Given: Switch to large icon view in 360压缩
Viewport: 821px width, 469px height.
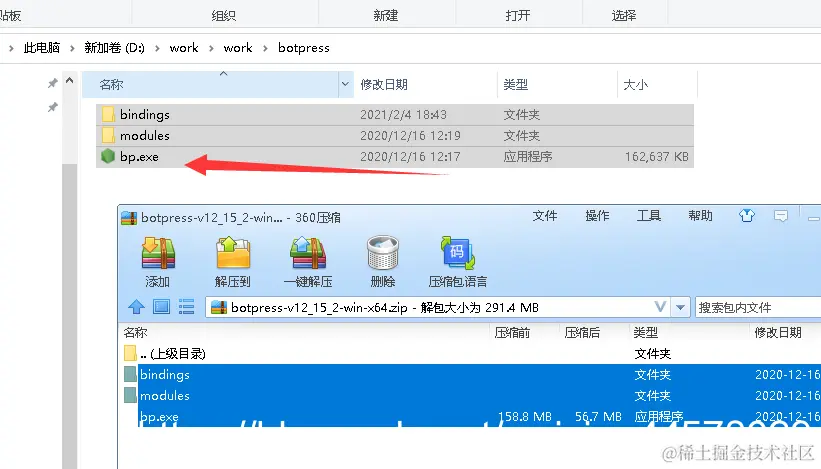Looking at the screenshot, I should click(161, 307).
